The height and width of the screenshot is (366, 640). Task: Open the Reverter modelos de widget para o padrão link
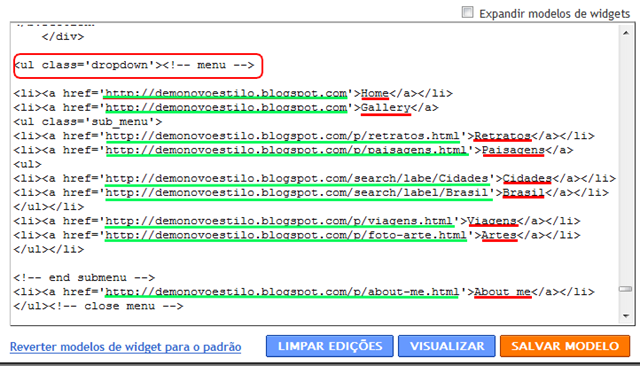coord(125,347)
